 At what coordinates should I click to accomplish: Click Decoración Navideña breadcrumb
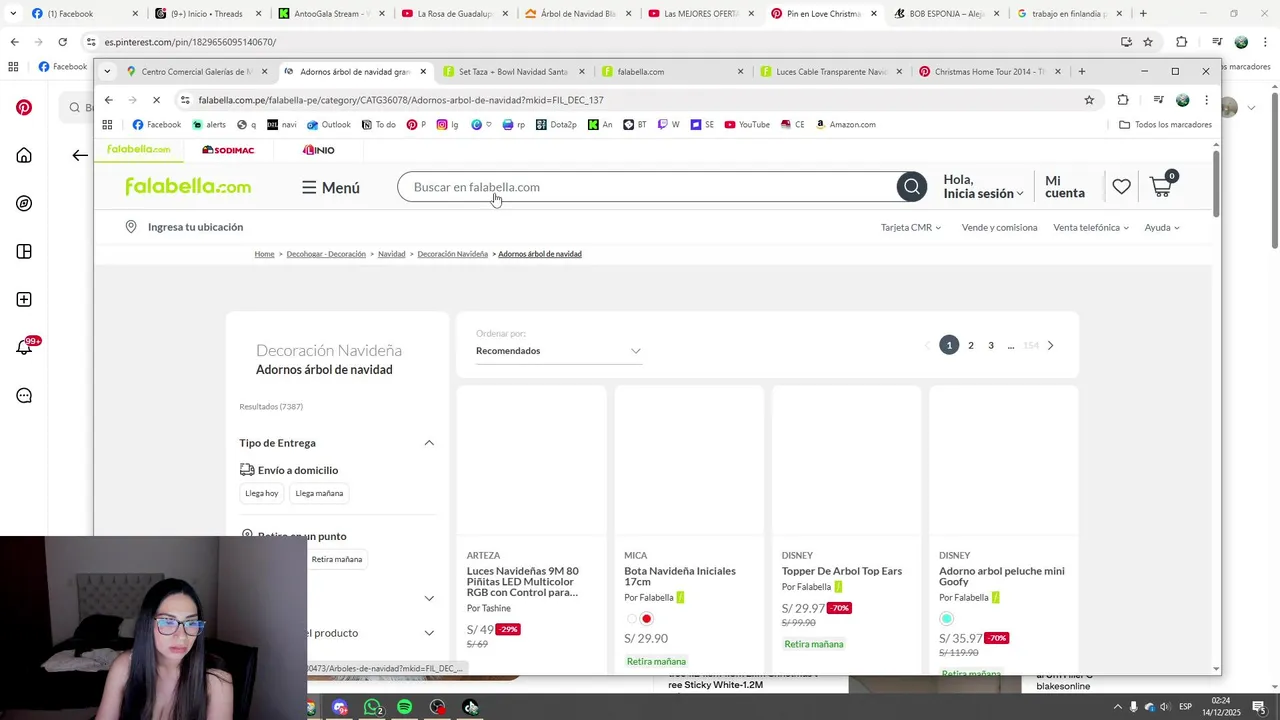tap(452, 254)
